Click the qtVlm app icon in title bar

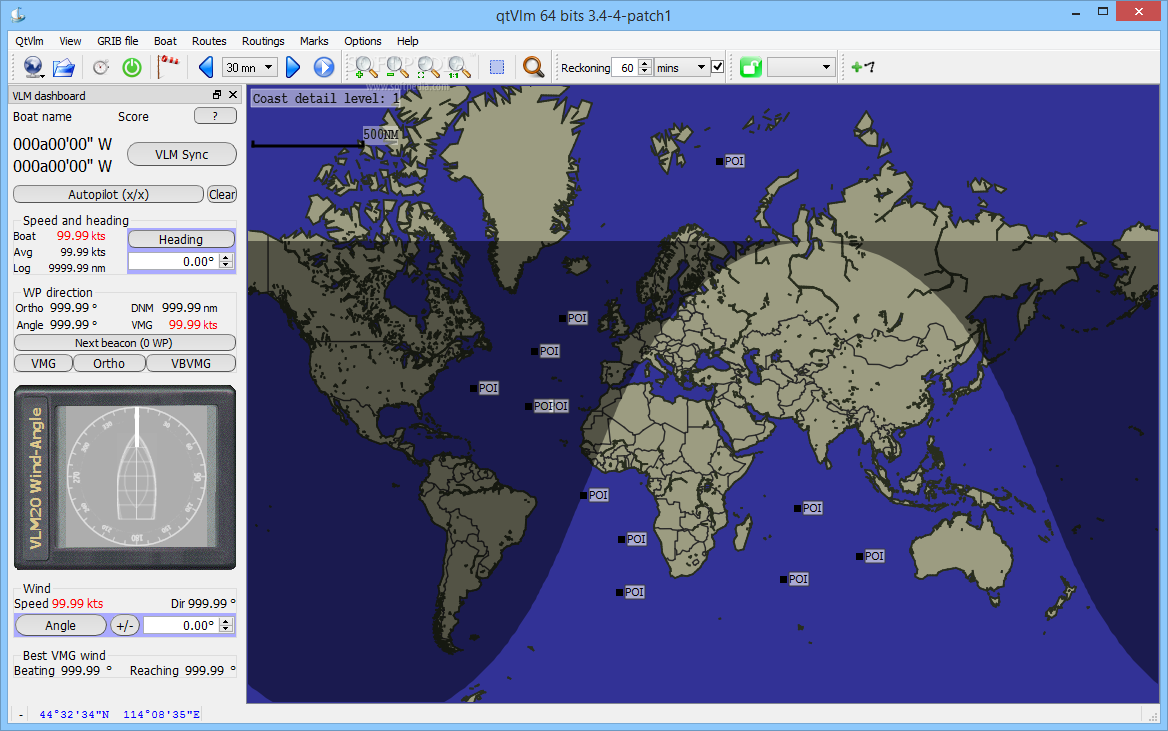[x=18, y=14]
